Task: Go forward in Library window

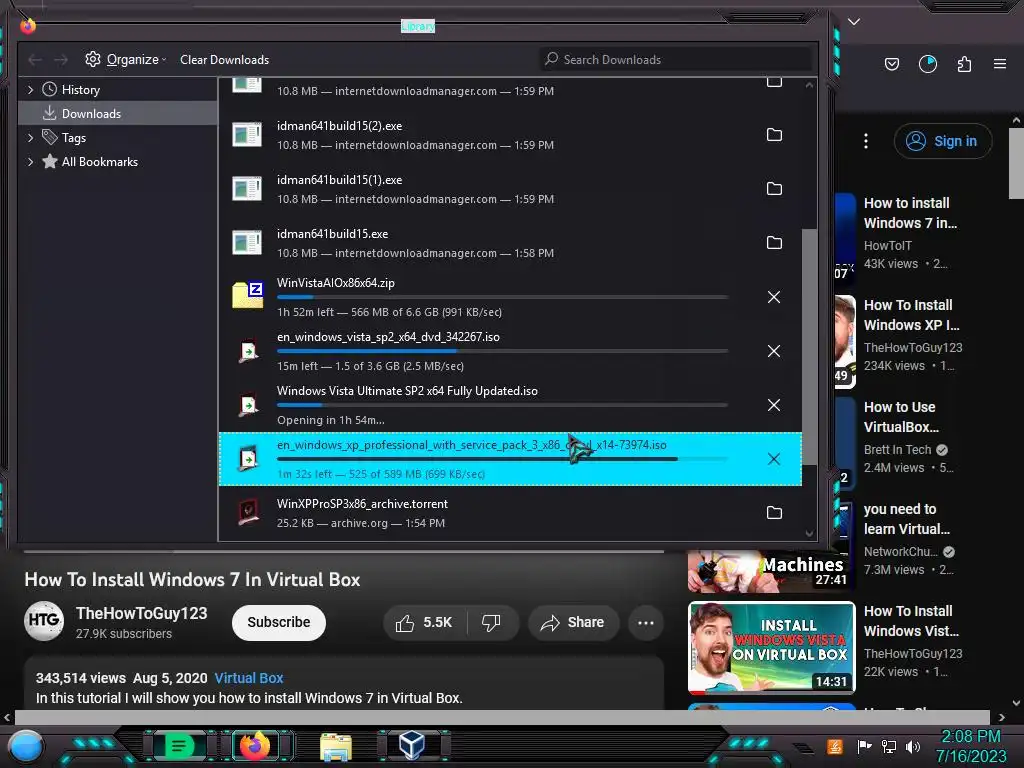Action: point(61,60)
